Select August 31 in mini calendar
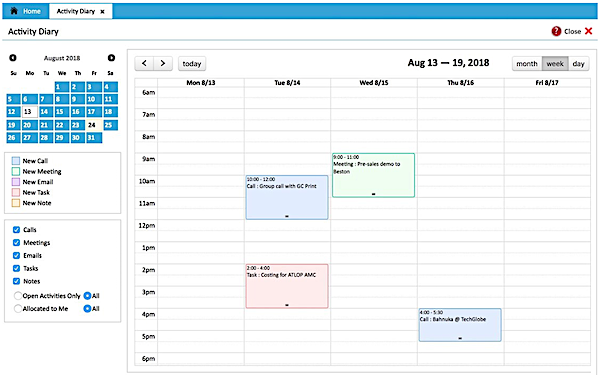This screenshot has height=375, width=600. click(x=93, y=138)
